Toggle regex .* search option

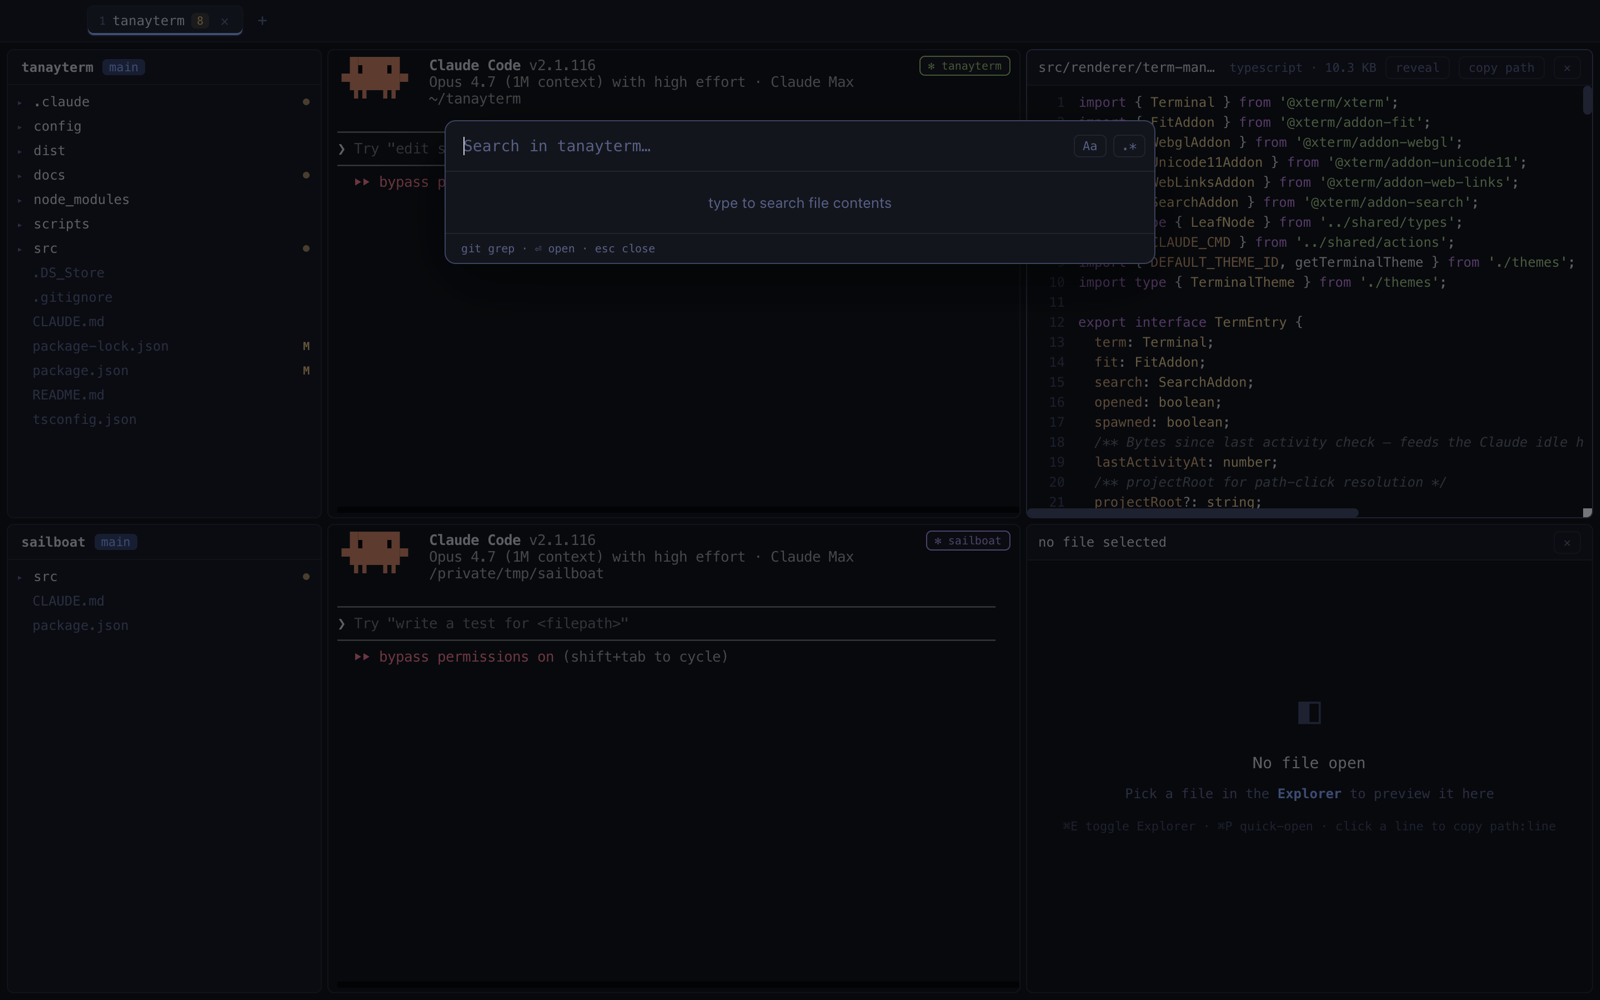coord(1129,146)
